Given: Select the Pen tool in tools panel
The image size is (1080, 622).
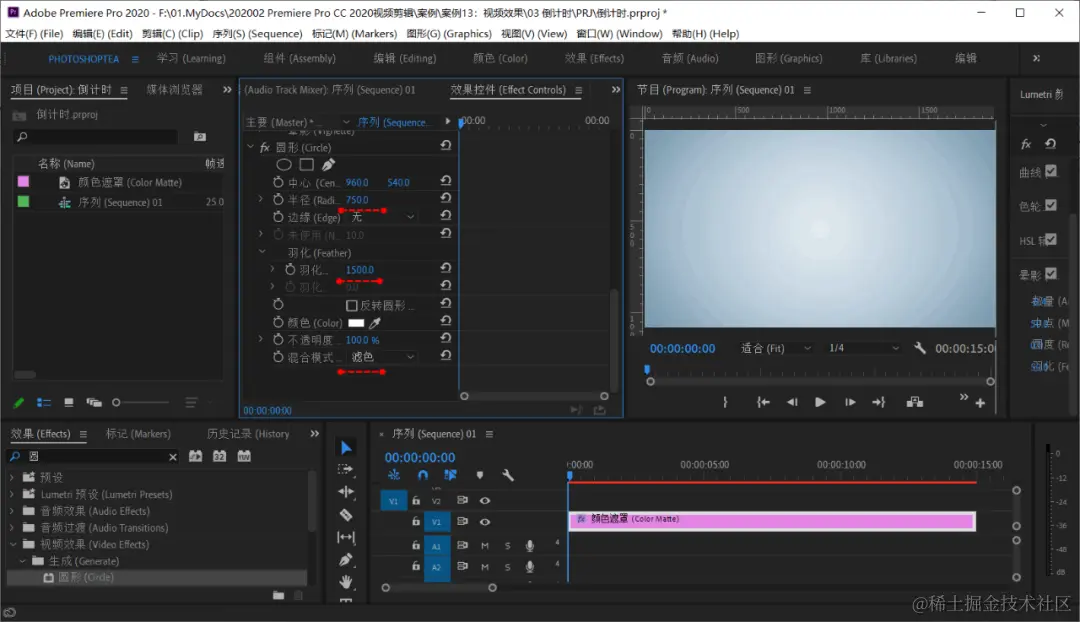Looking at the screenshot, I should 346,560.
